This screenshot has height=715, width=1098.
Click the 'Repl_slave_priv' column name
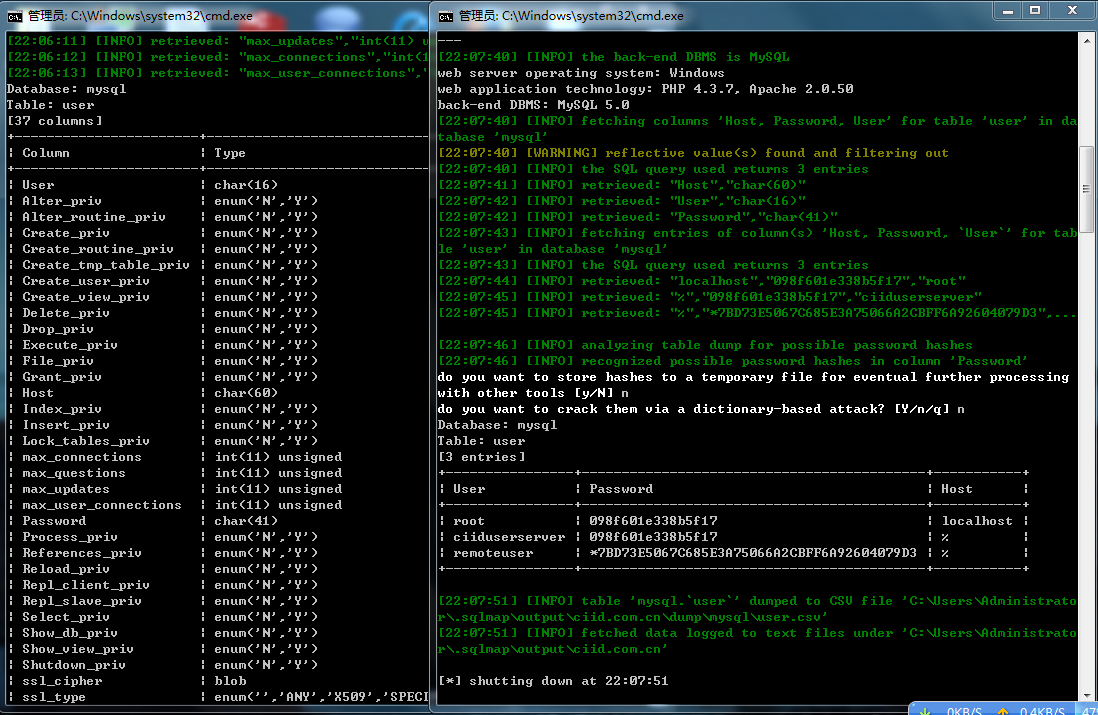pyautogui.click(x=82, y=601)
